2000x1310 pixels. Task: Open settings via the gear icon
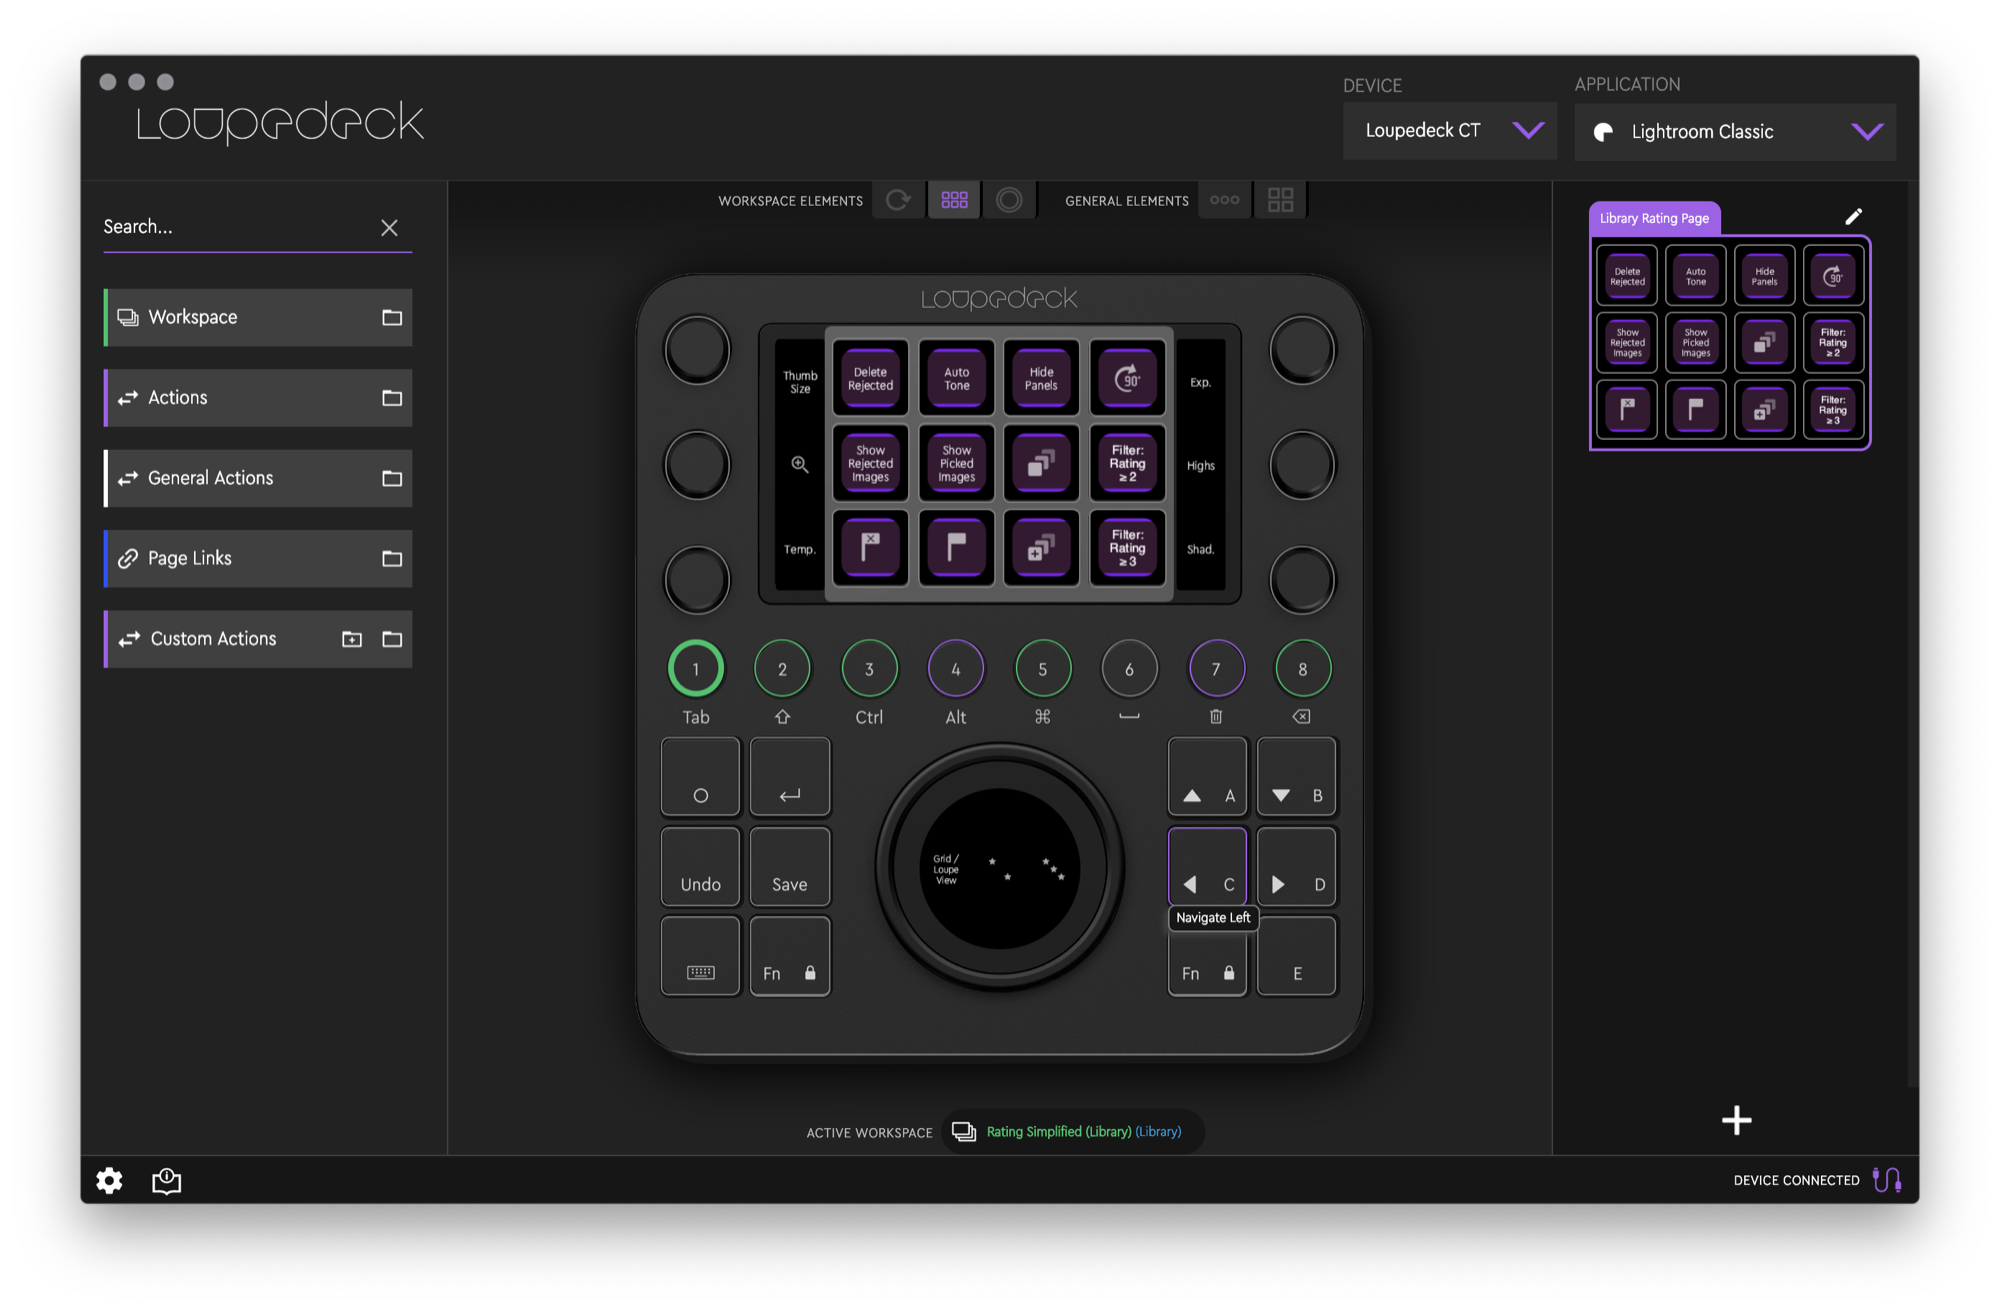click(x=109, y=1181)
